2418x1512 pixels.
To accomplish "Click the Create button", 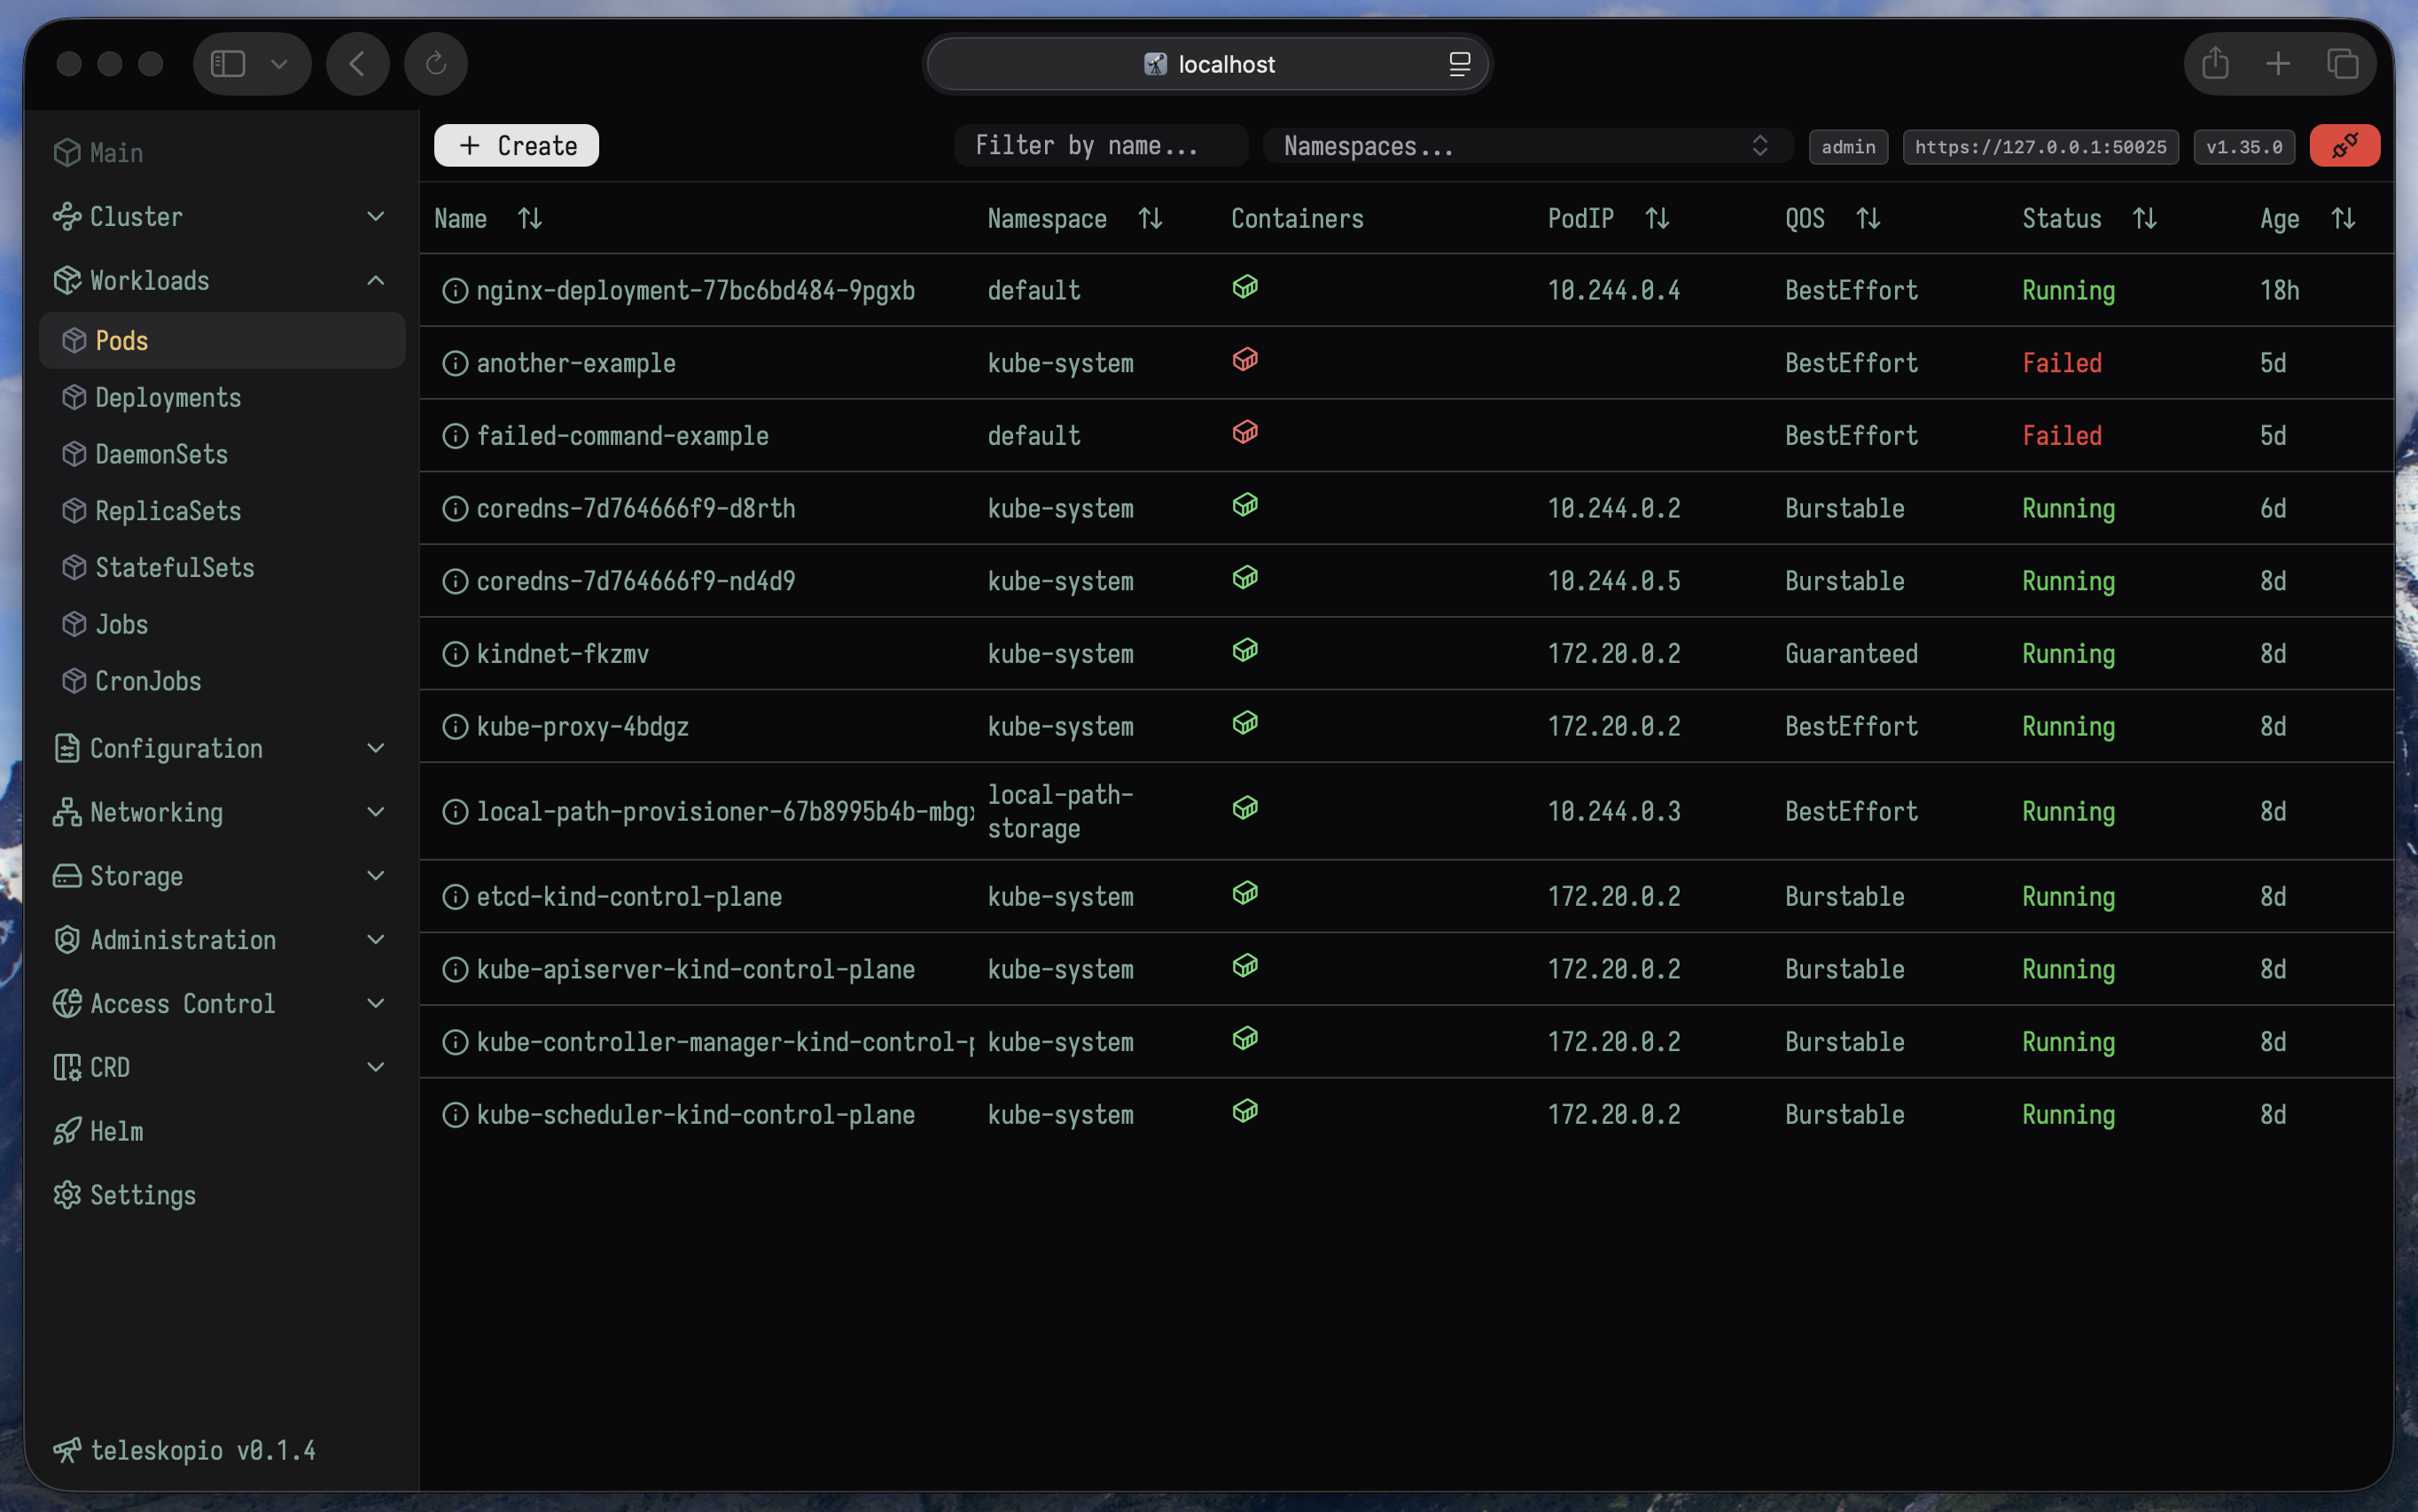I will 517,146.
